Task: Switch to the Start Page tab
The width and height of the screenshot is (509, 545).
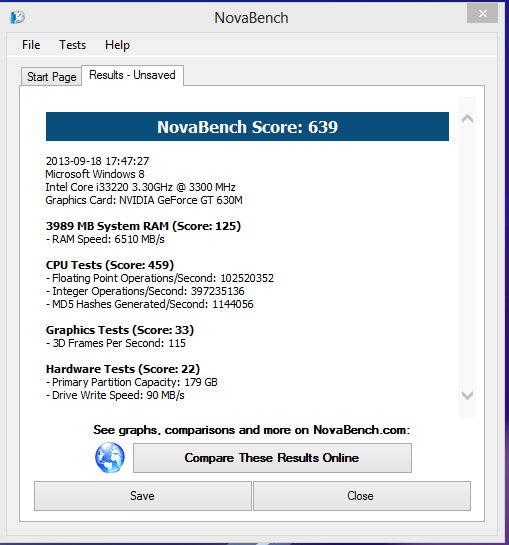Action: tap(51, 77)
